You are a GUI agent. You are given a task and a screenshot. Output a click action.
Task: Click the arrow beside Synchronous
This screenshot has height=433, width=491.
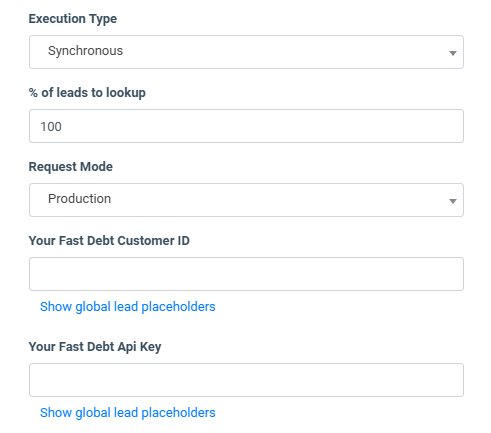coord(452,53)
